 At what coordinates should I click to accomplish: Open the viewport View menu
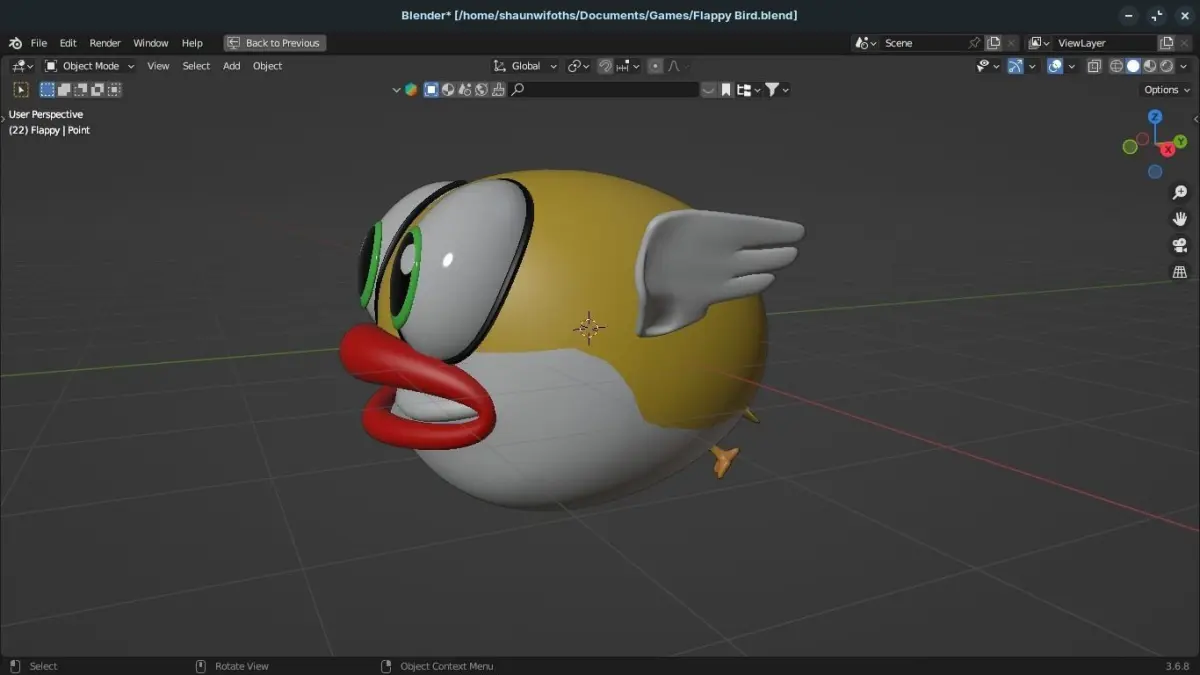tap(158, 66)
